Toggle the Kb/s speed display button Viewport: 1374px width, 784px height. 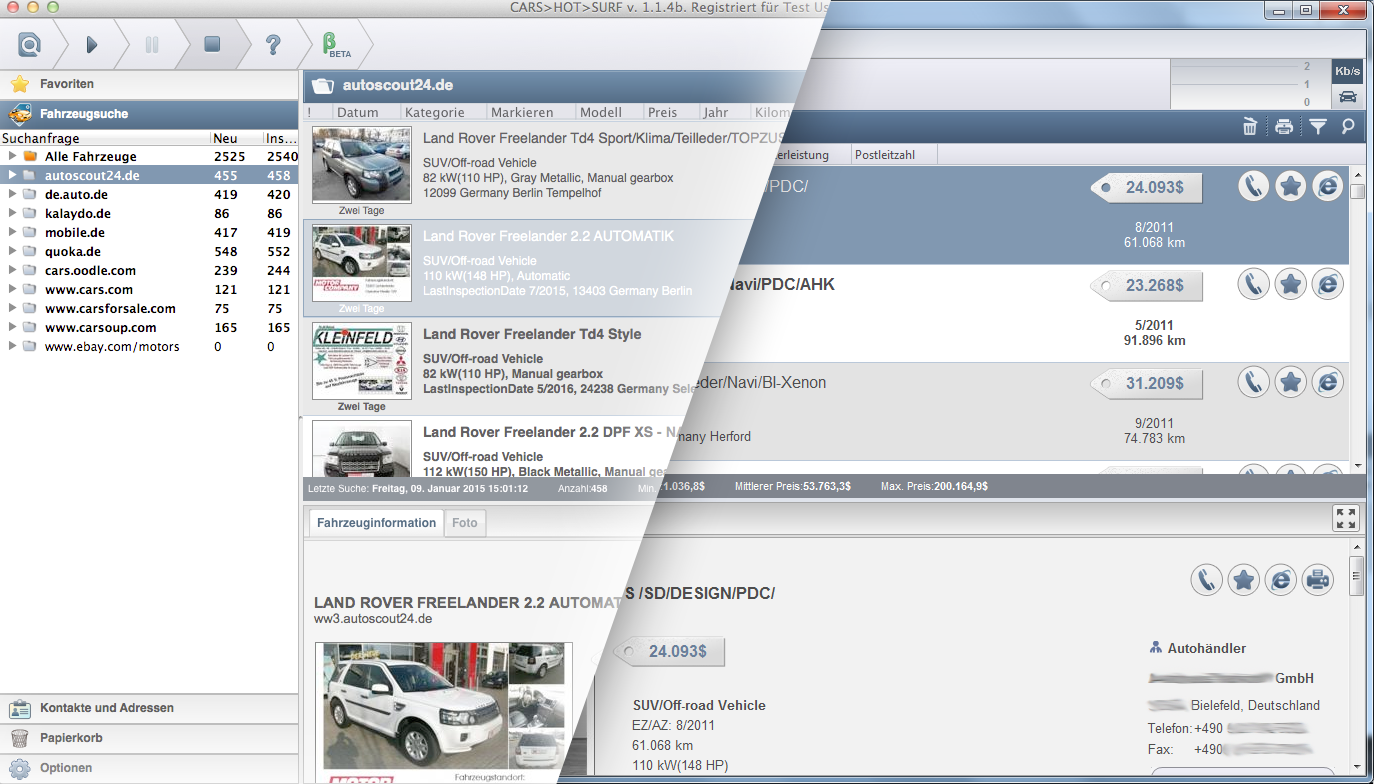(x=1348, y=71)
